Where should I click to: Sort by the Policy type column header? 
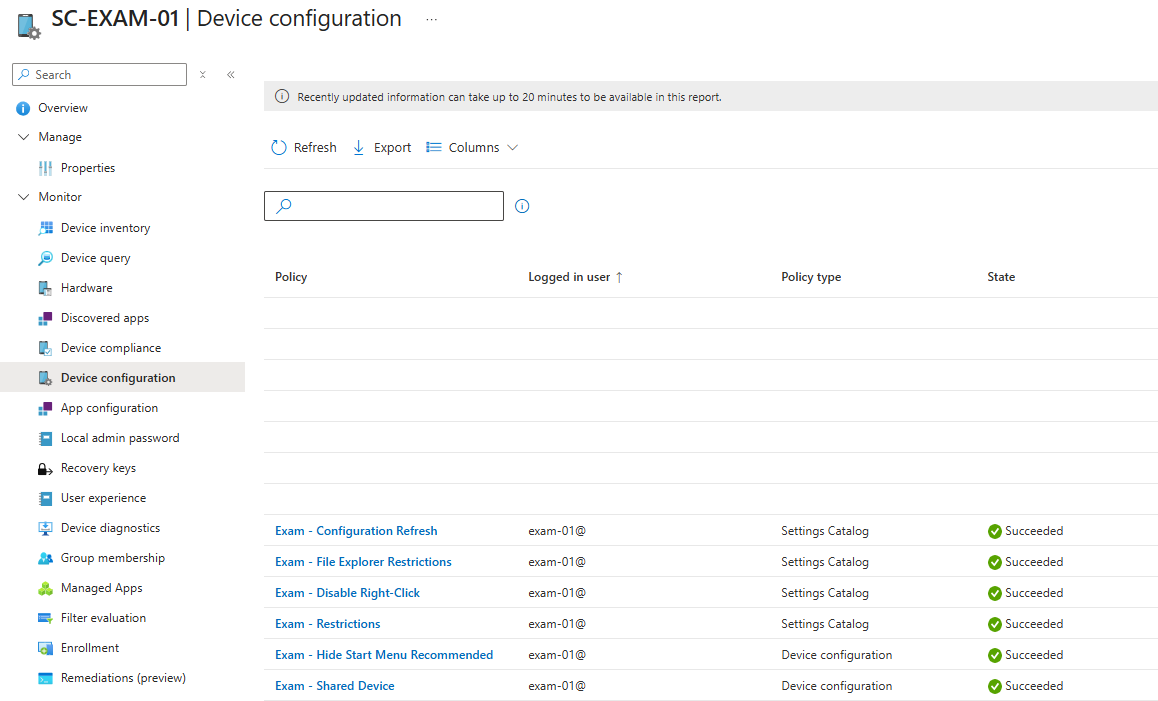811,277
